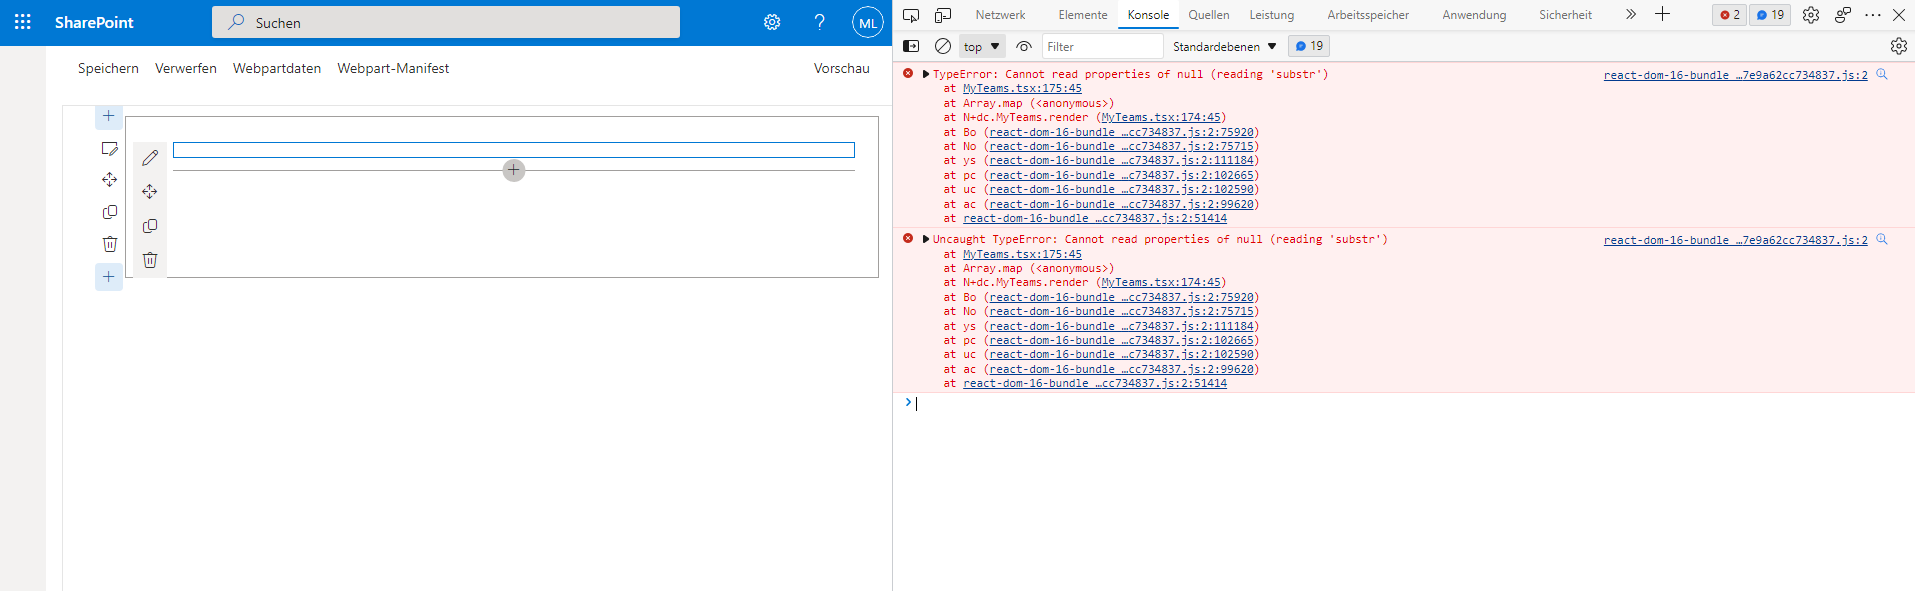Screen dimensions: 1915x591
Task: Open the SharePoint help question mark
Action: pyautogui.click(x=819, y=22)
